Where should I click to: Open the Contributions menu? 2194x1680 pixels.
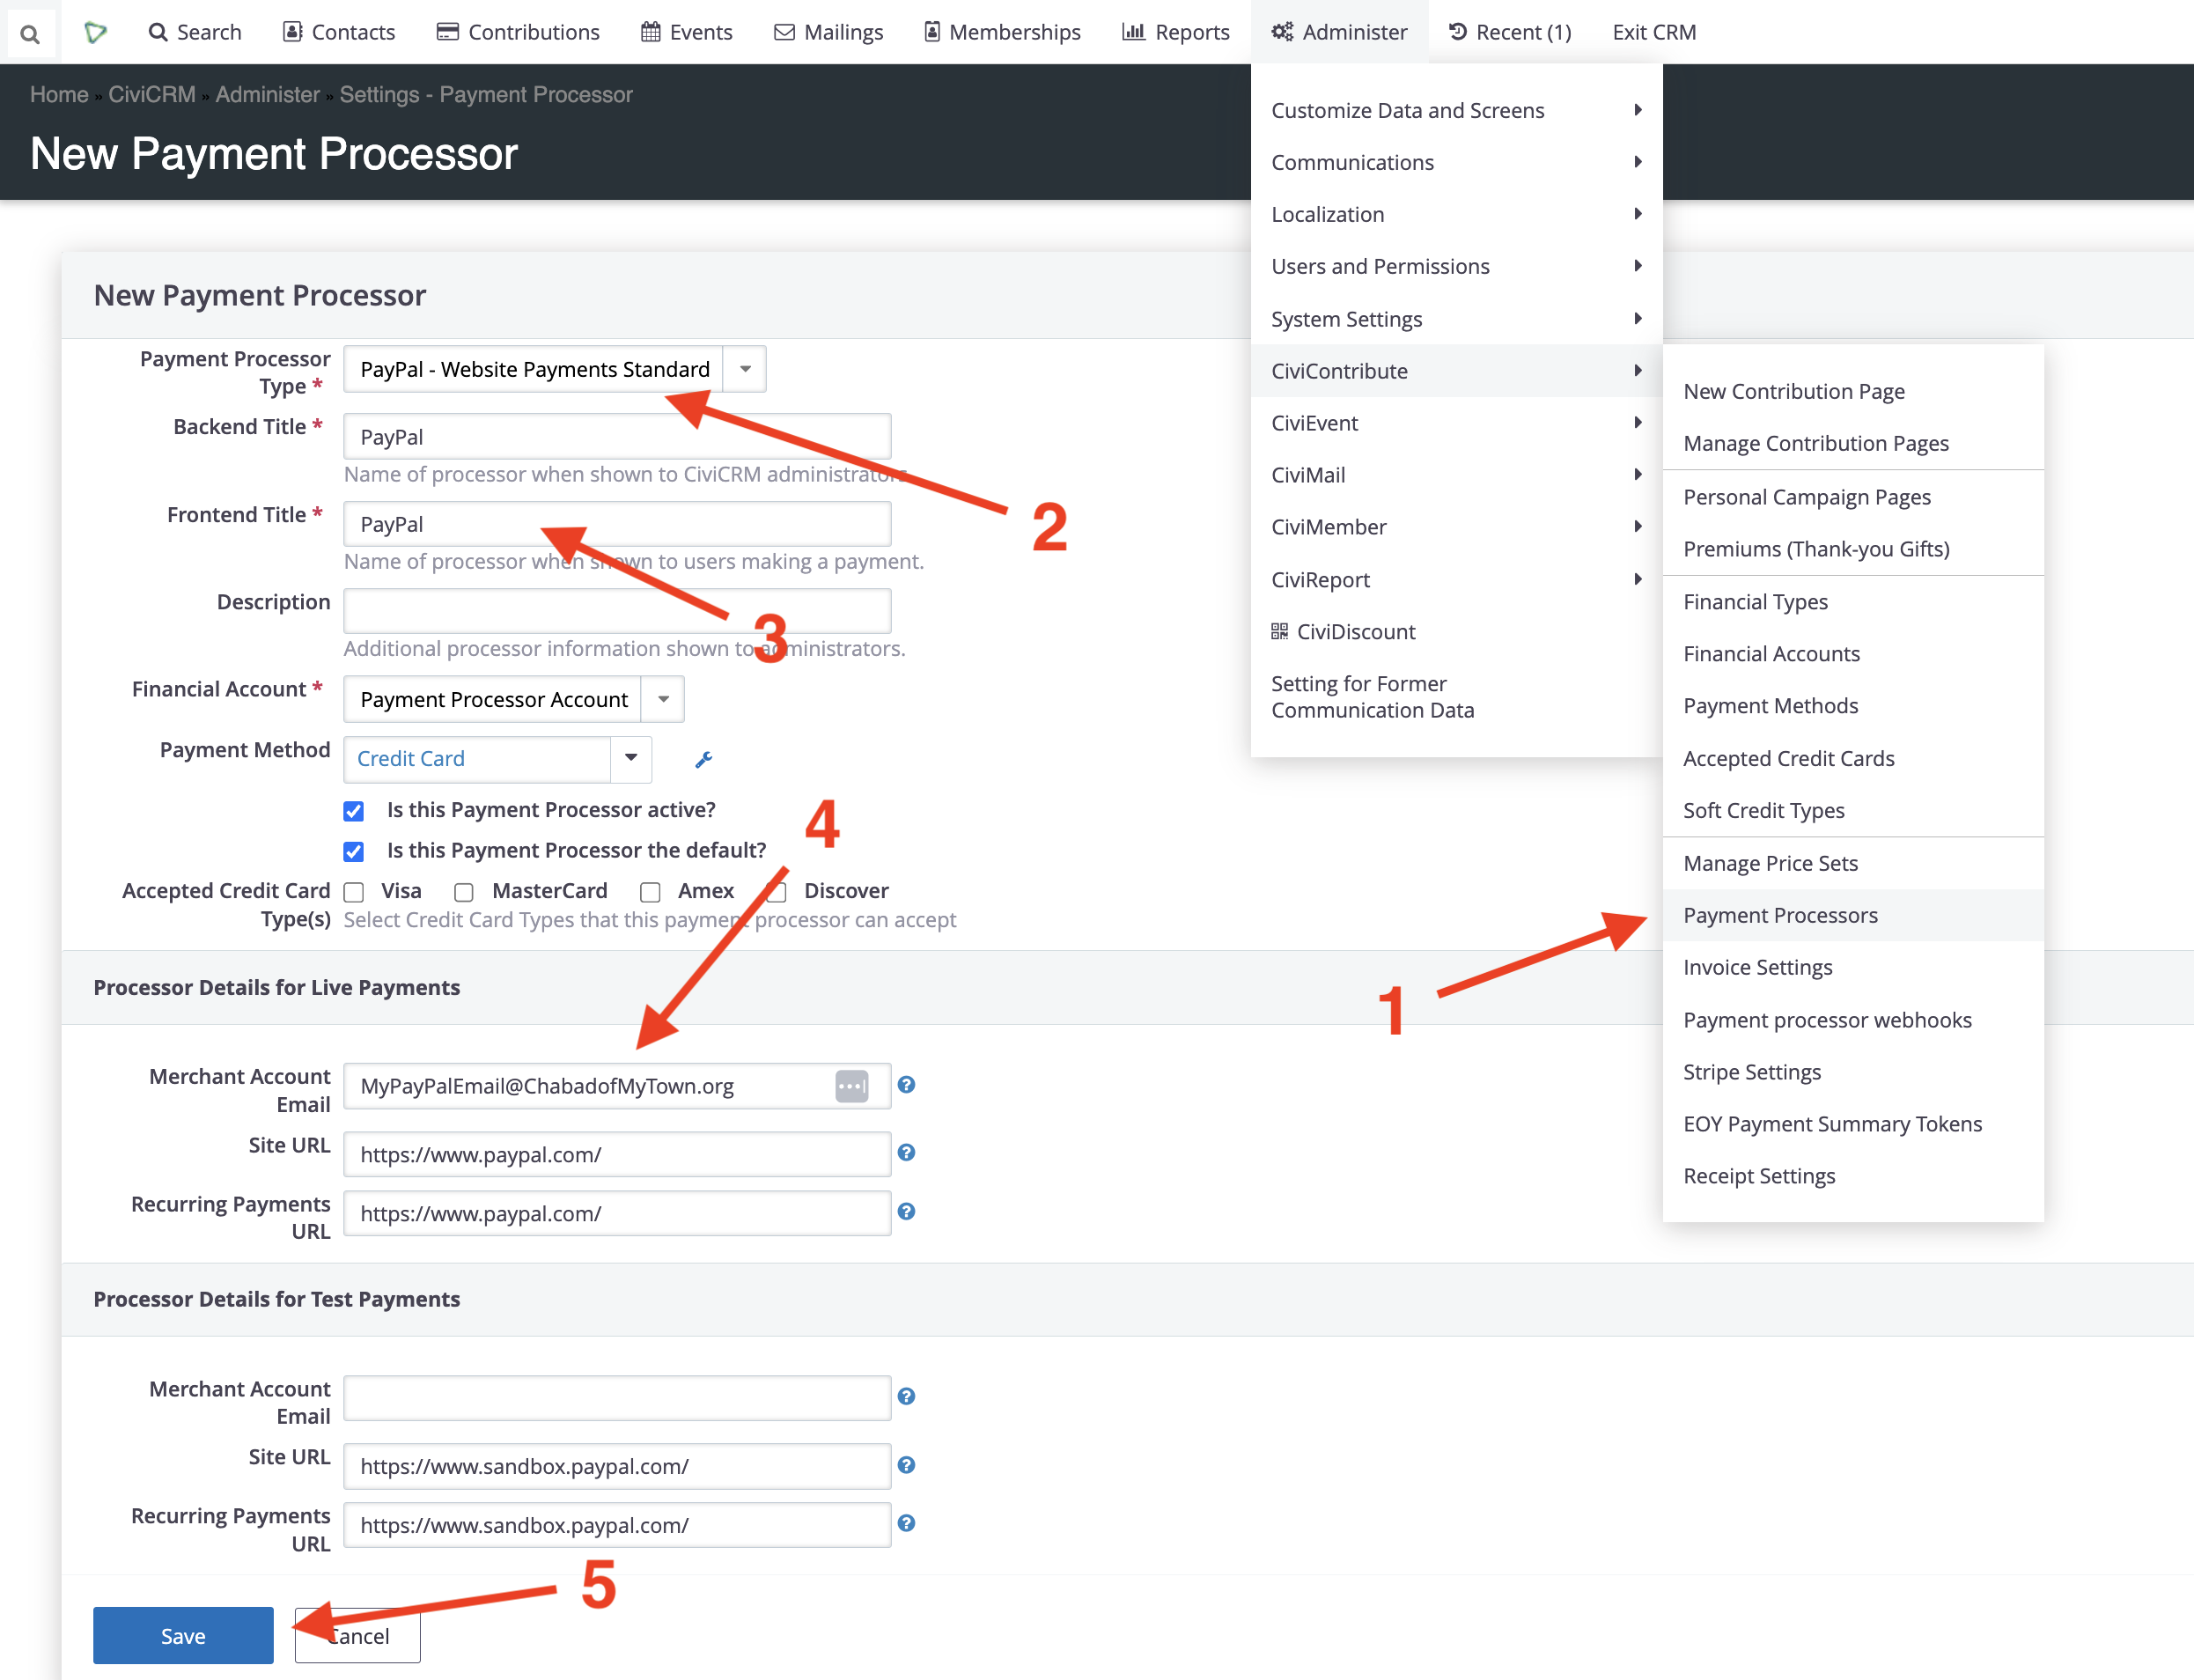[x=518, y=32]
